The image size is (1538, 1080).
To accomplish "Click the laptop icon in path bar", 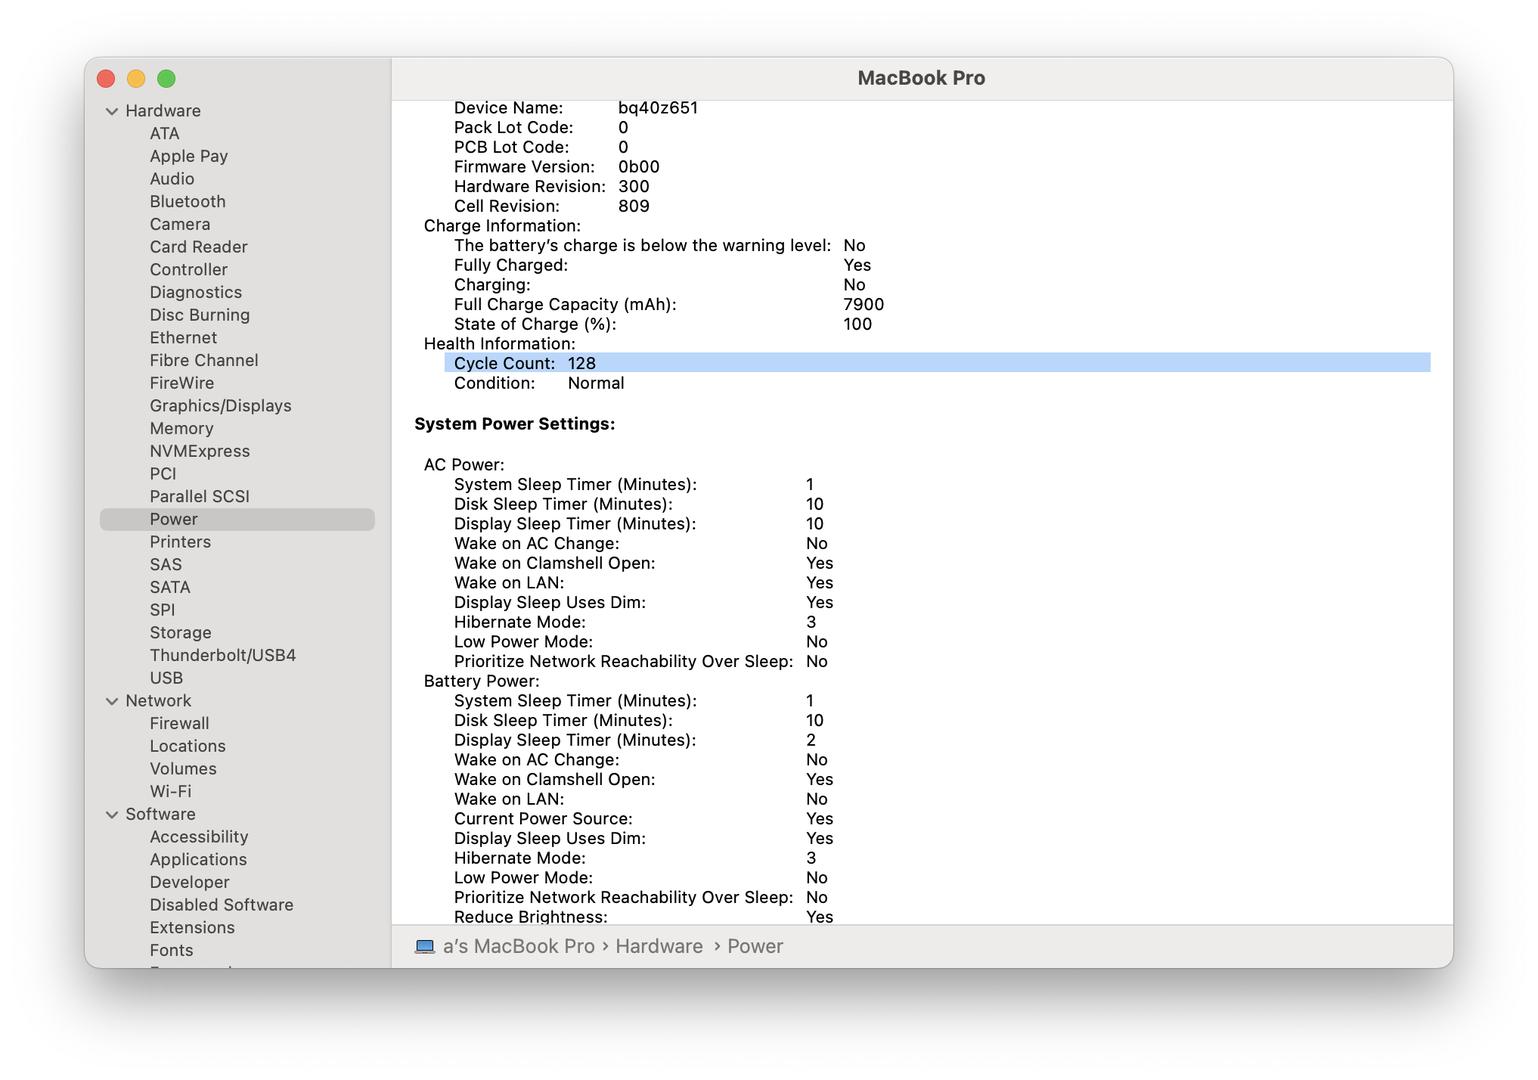I will (x=425, y=946).
